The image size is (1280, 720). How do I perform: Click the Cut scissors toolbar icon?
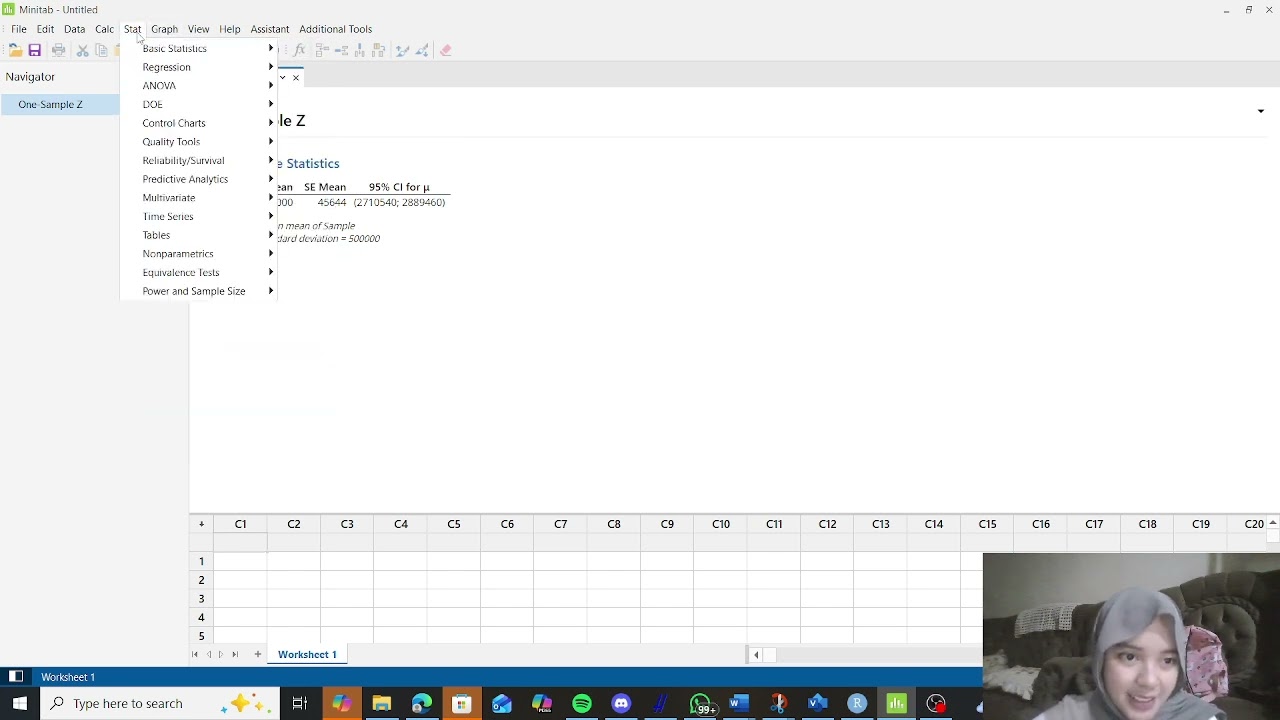(x=83, y=50)
